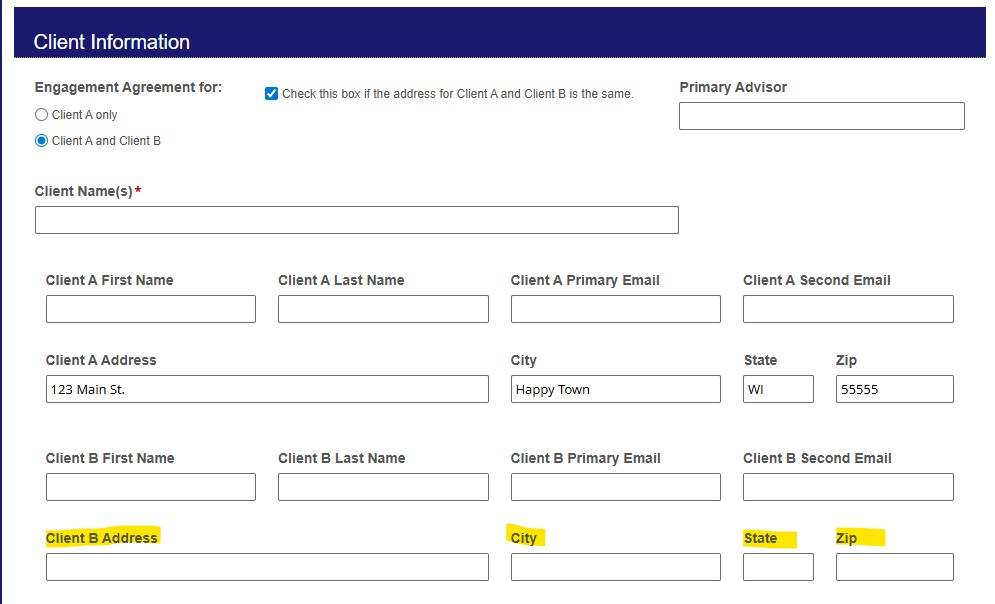Click the "123 Main St." address field
The image size is (995, 604).
point(267,389)
